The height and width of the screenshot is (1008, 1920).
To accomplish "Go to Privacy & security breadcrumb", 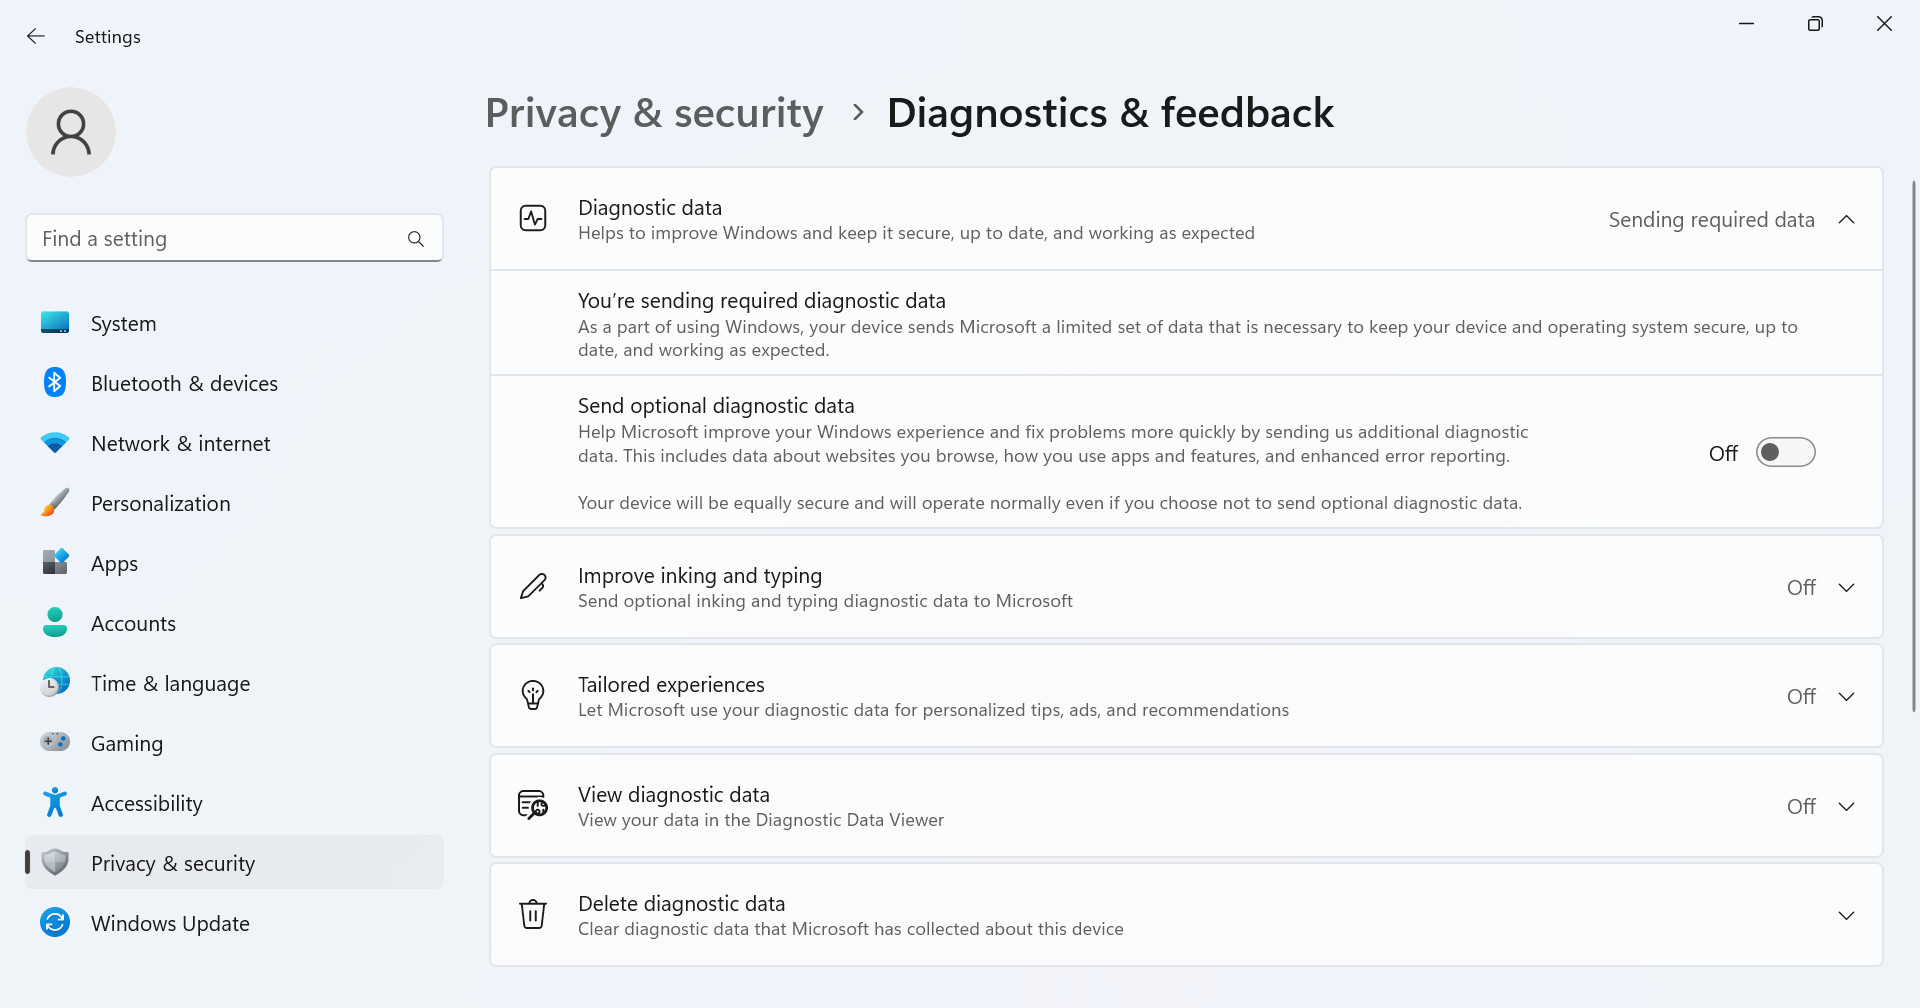I will point(654,113).
